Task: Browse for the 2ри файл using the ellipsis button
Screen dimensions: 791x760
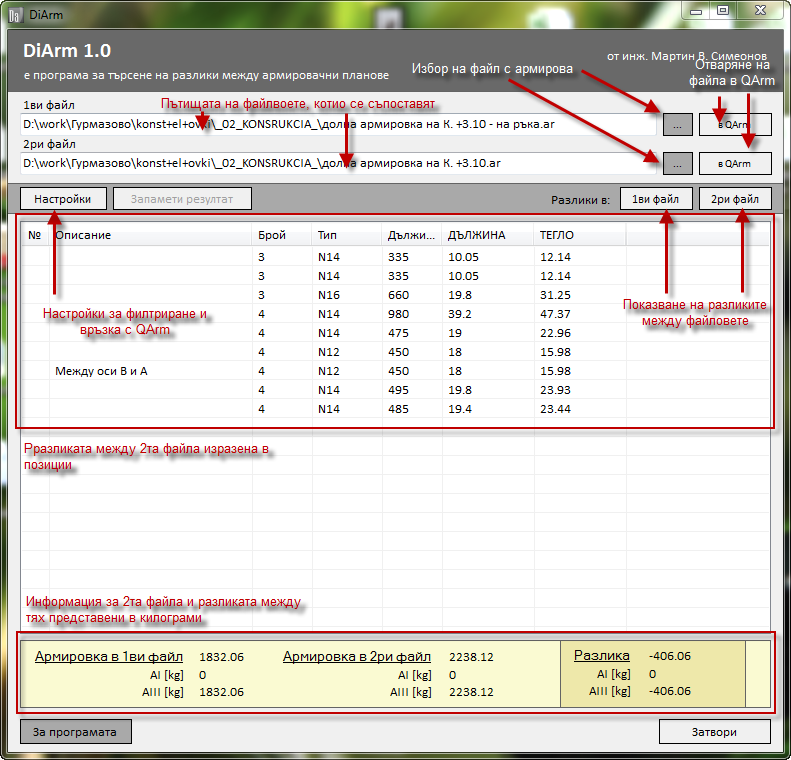Action: [x=676, y=163]
